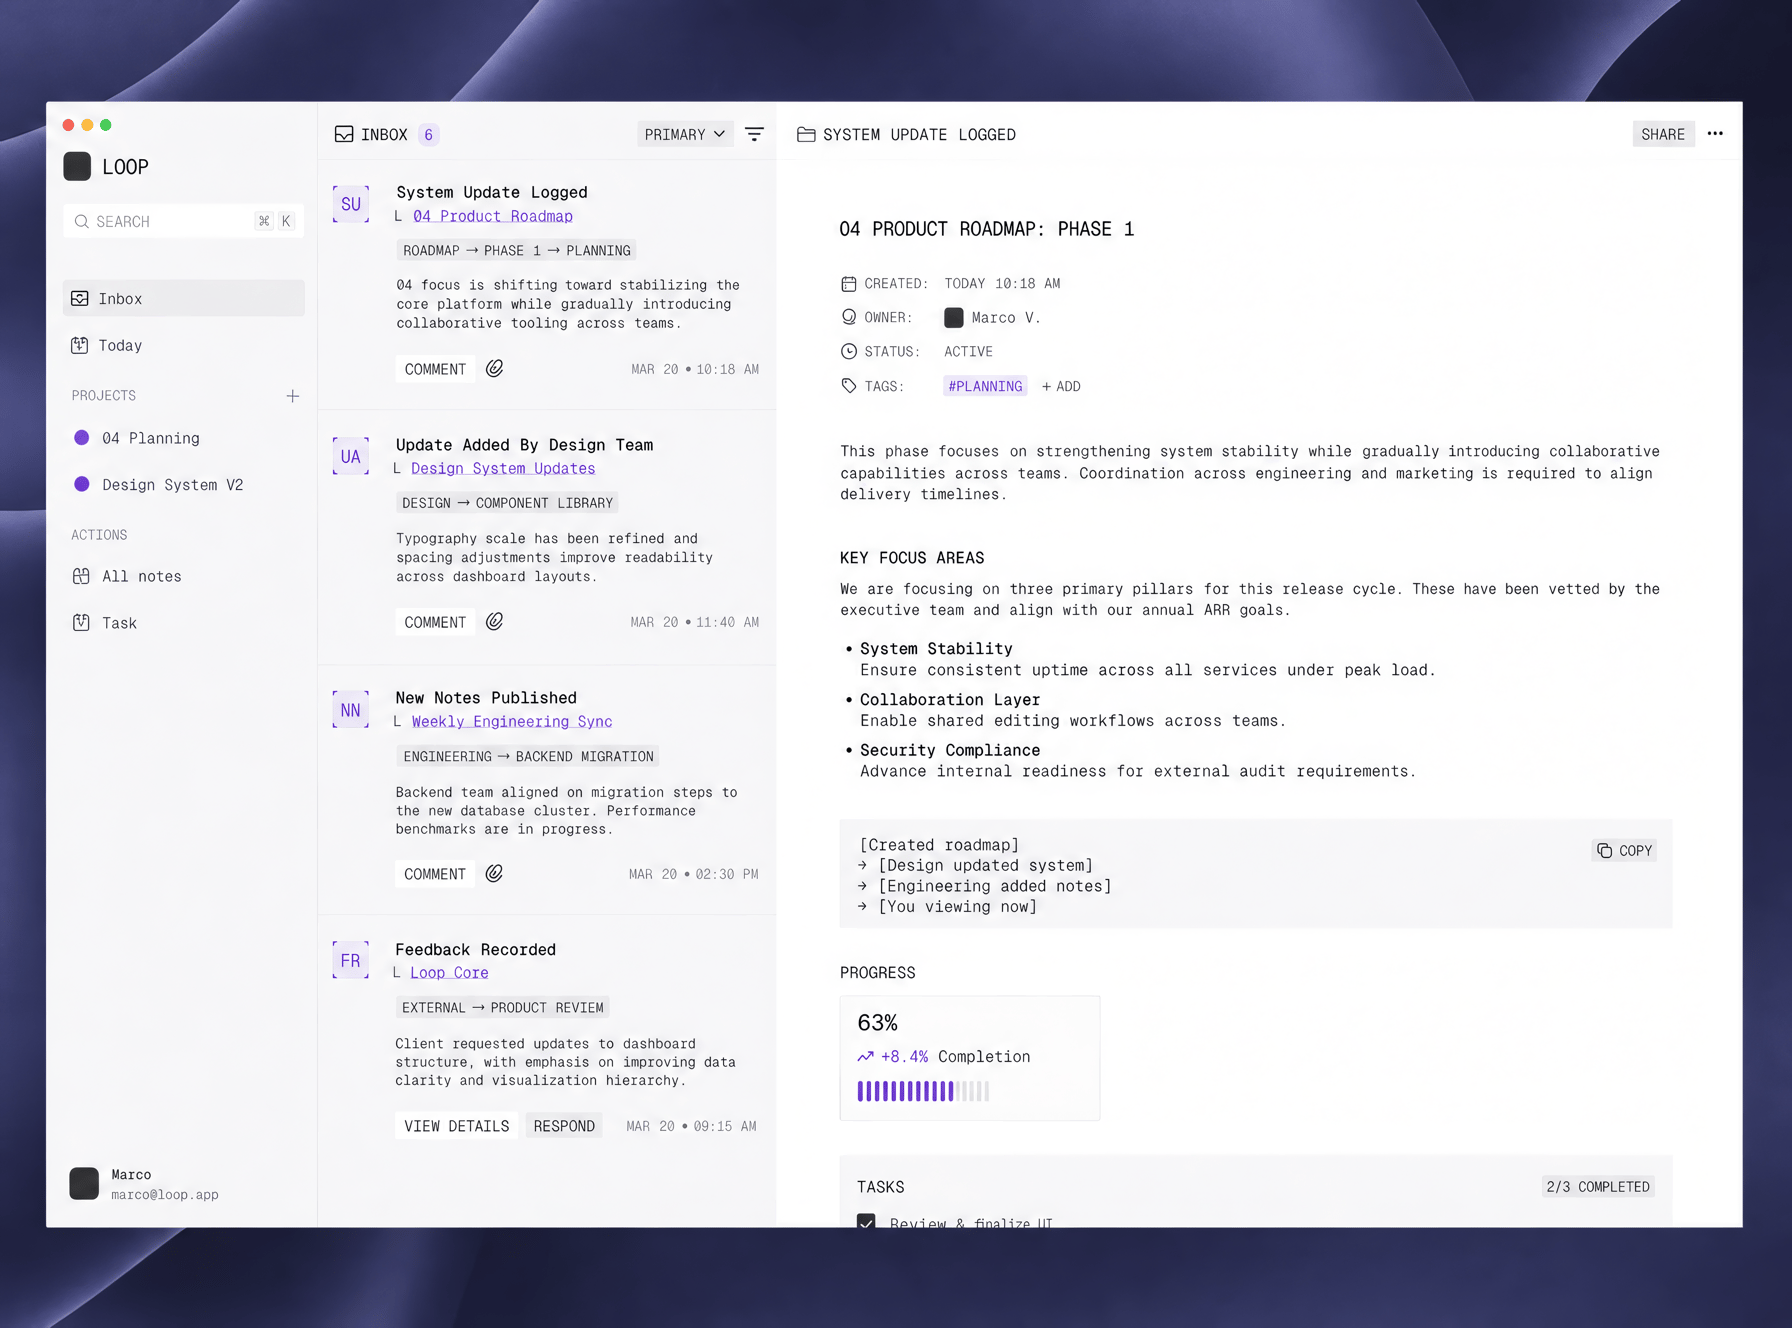Screen dimensions: 1792x1328
Task: Click the 2/3 COMPLETED badge
Action: (x=1598, y=1186)
